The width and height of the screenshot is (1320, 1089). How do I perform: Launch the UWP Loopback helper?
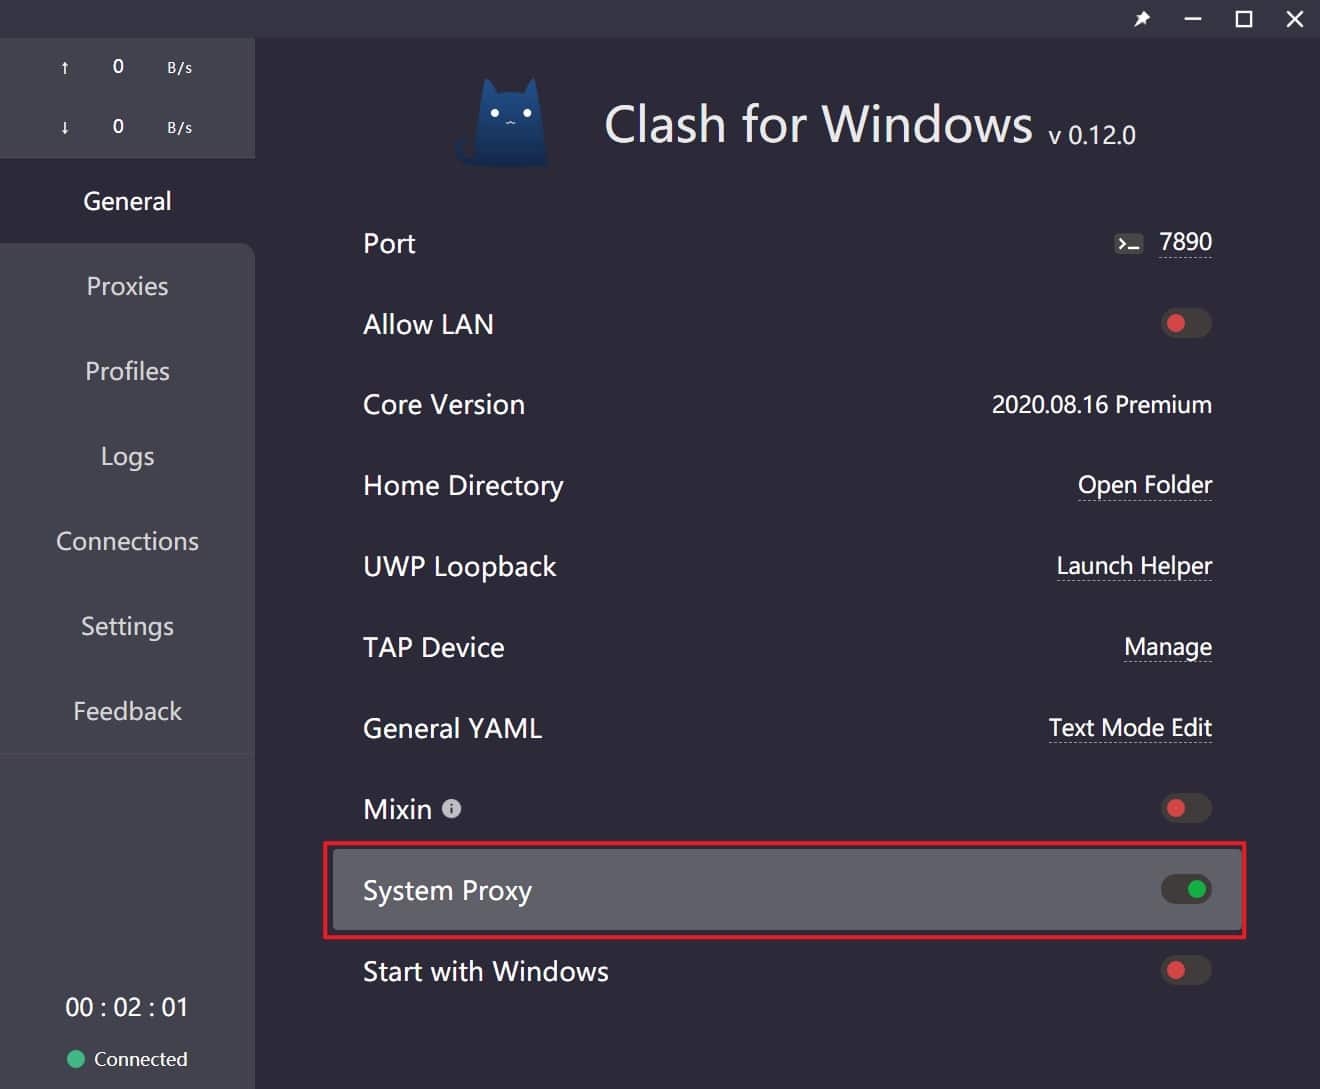[1134, 566]
